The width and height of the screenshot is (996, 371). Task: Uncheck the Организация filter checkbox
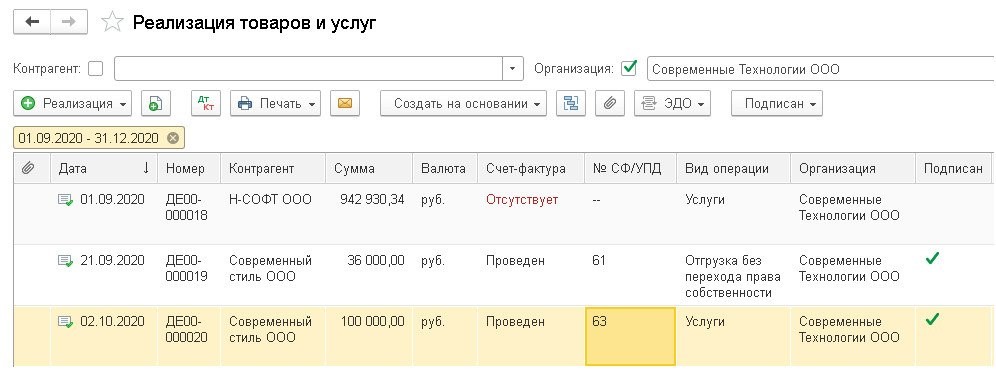click(x=629, y=69)
